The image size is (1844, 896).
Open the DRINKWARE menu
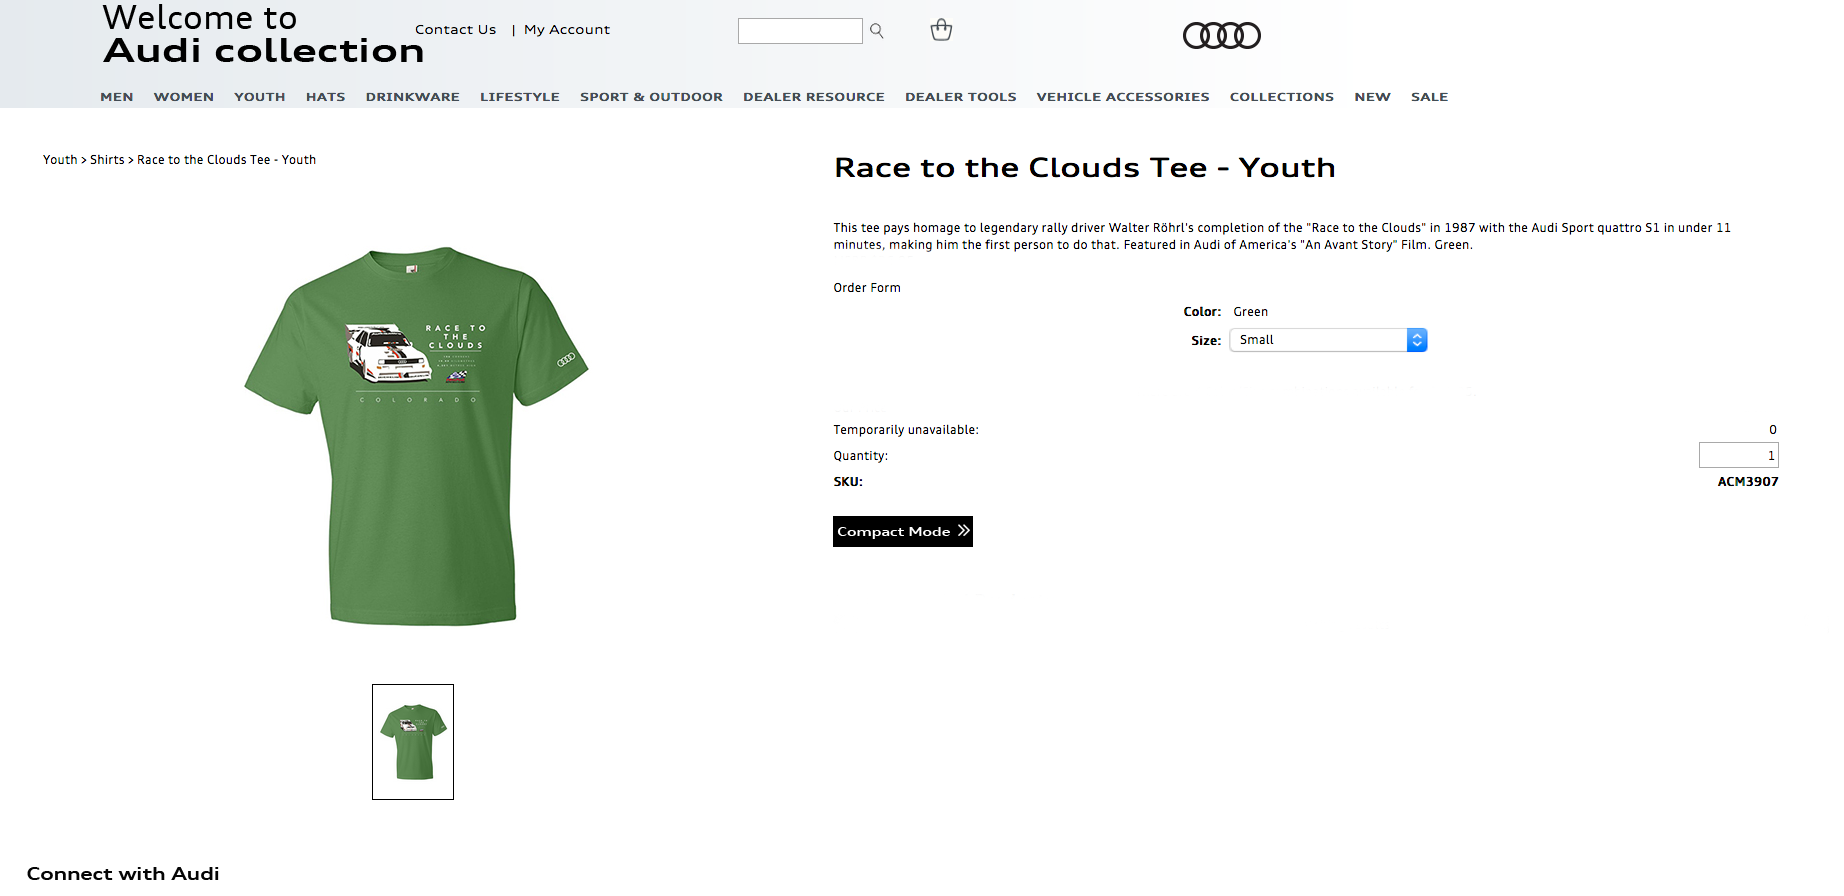[x=413, y=97]
